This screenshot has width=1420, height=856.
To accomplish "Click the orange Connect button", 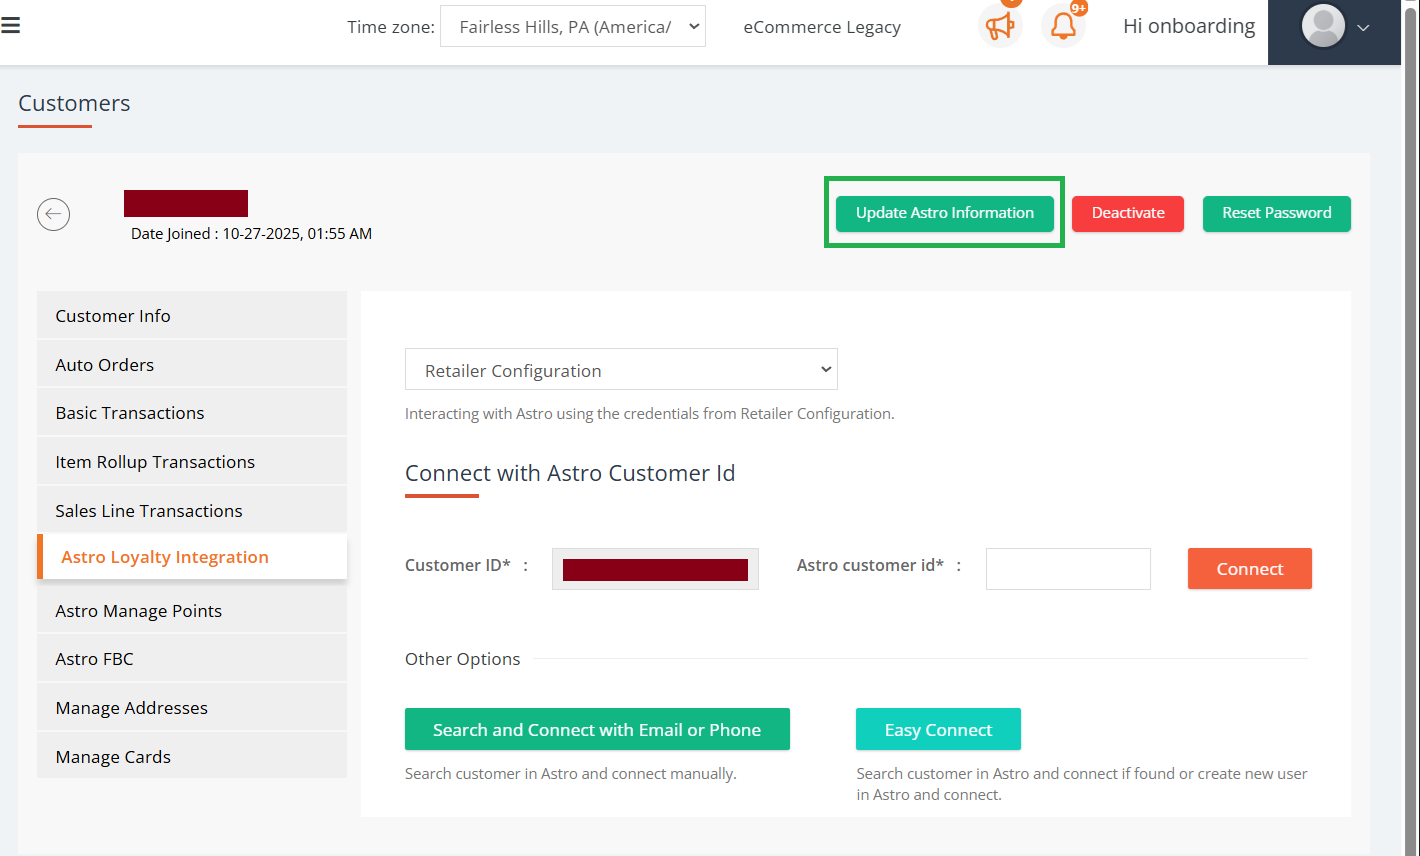I will pos(1250,569).
